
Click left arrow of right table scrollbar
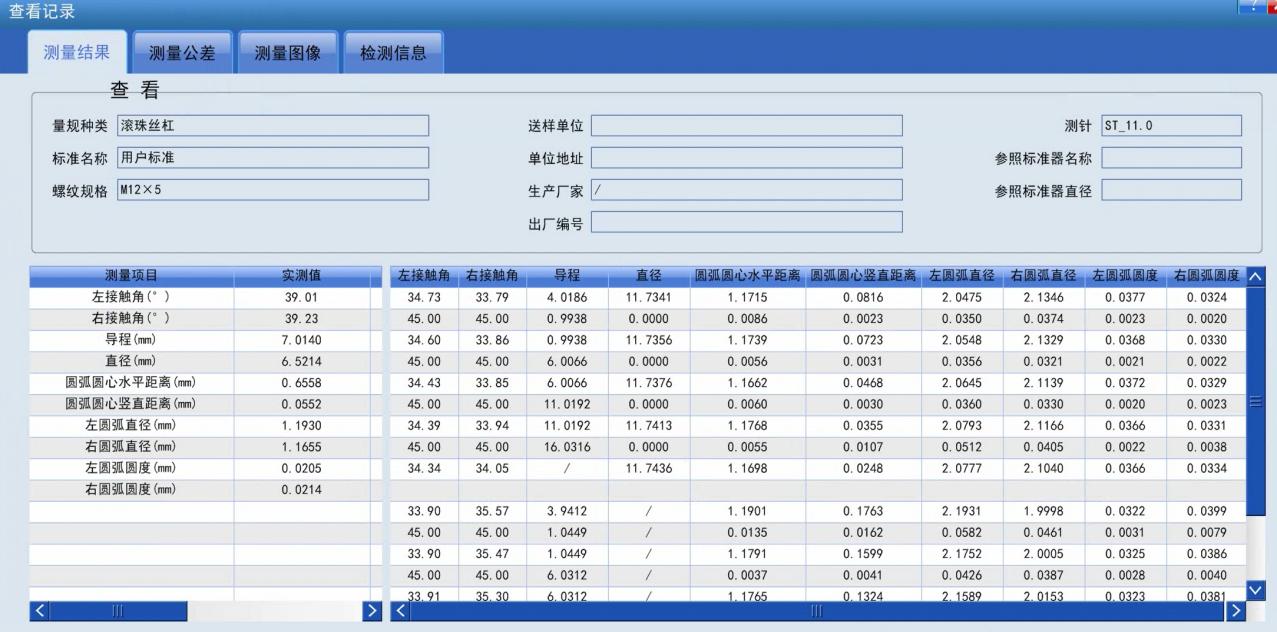coord(399,610)
